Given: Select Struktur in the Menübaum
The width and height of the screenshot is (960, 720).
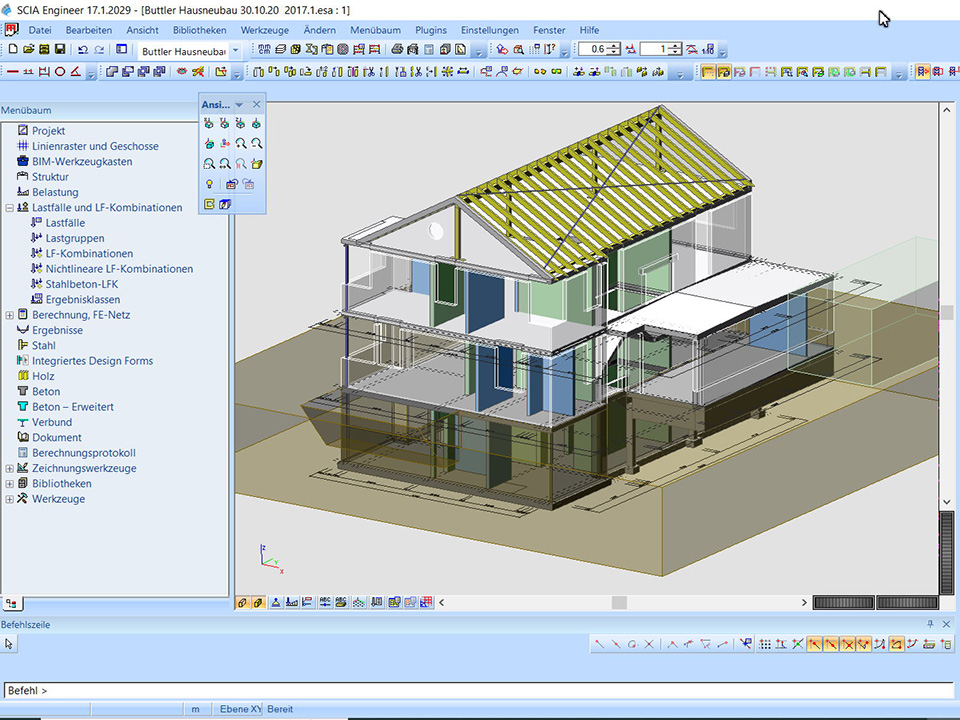Looking at the screenshot, I should 50,177.
